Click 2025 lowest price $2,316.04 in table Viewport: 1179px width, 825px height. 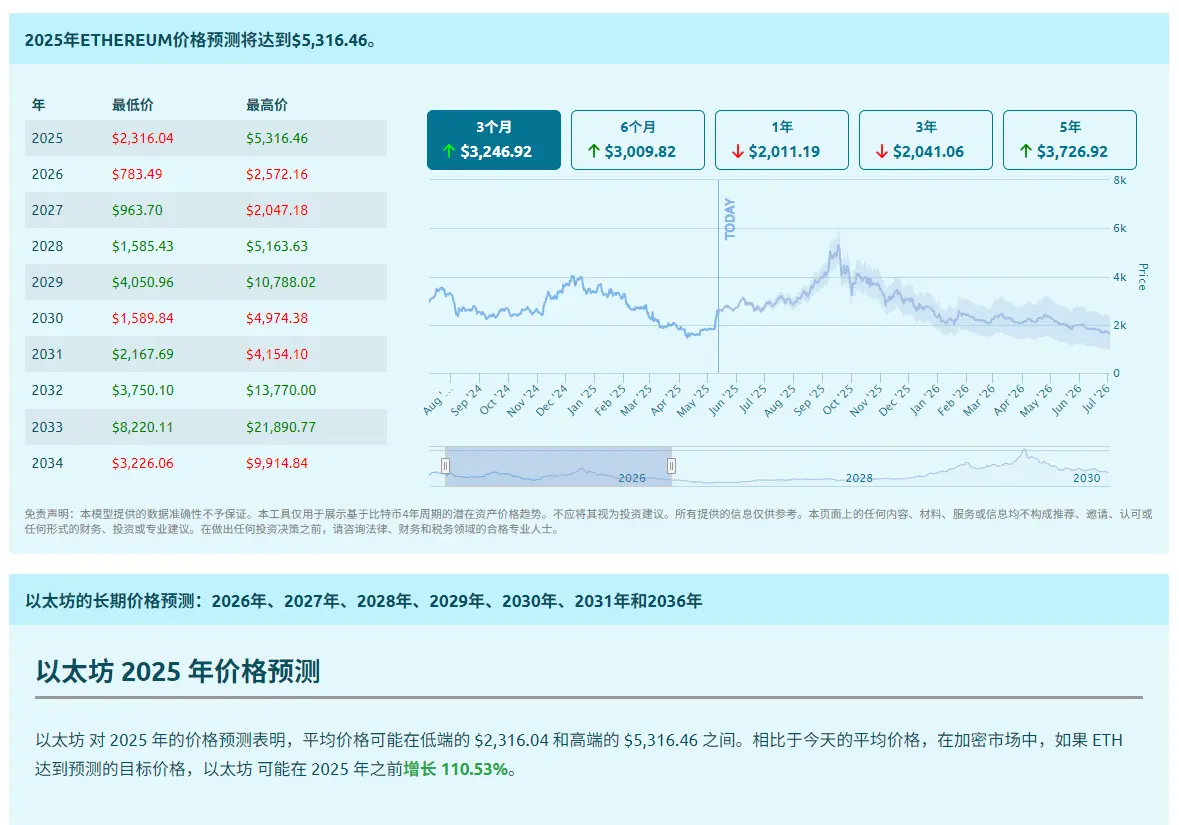click(x=143, y=138)
